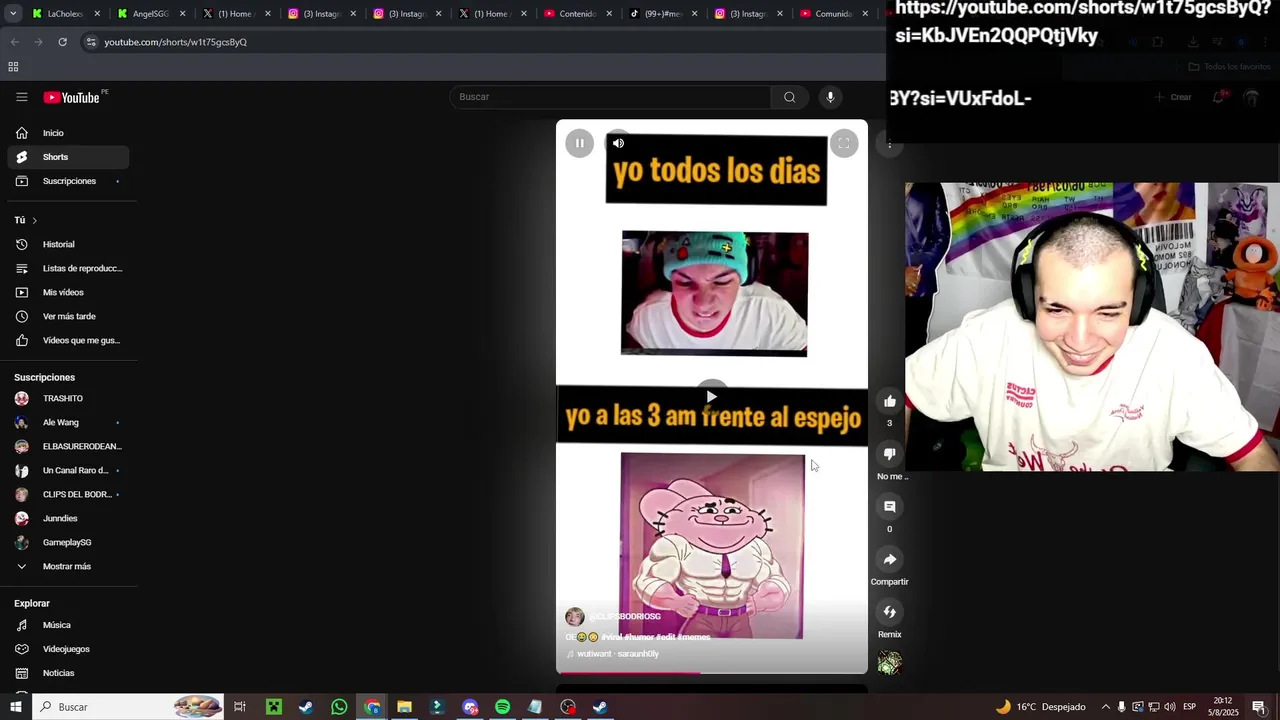The image size is (1280, 720).
Task: Open Suscripciones in the sidebar
Action: pyautogui.click(x=68, y=181)
